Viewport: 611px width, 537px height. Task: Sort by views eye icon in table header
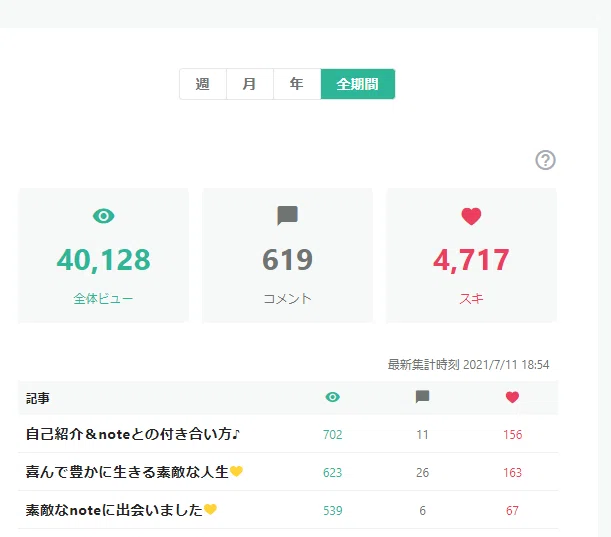click(332, 397)
